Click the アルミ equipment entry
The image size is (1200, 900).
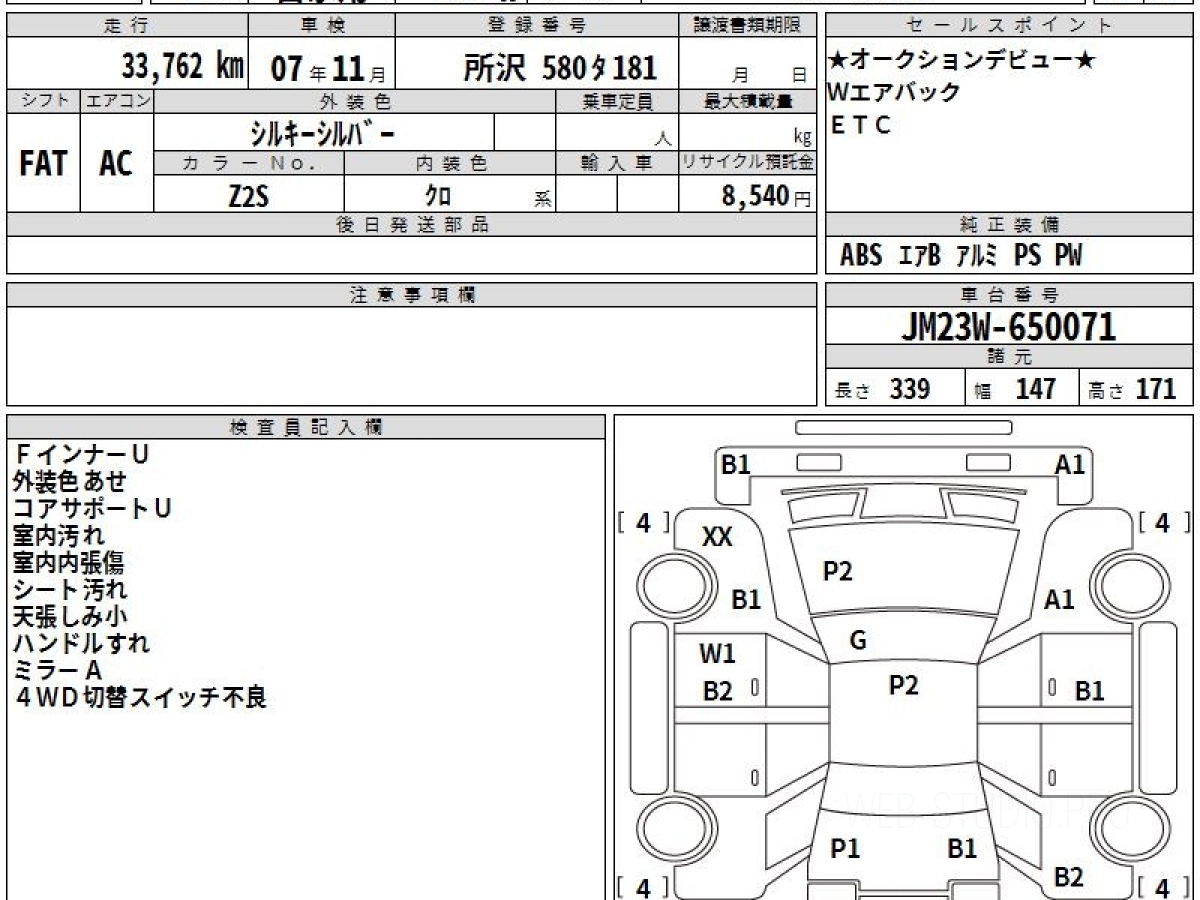coord(977,256)
